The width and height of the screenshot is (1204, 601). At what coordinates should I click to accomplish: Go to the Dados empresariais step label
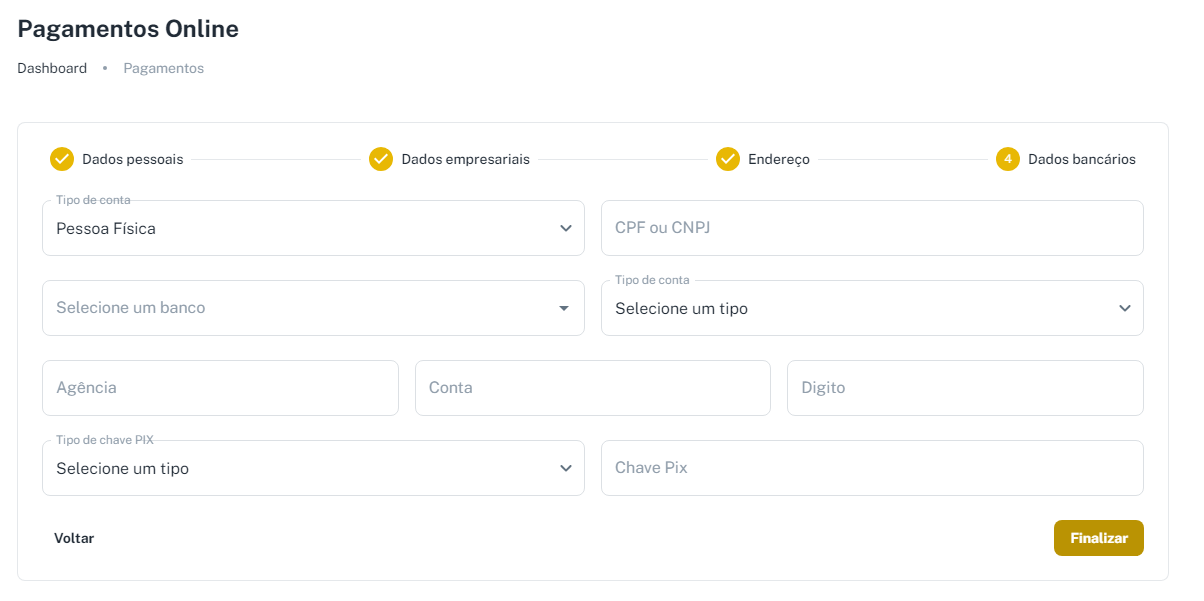[466, 159]
